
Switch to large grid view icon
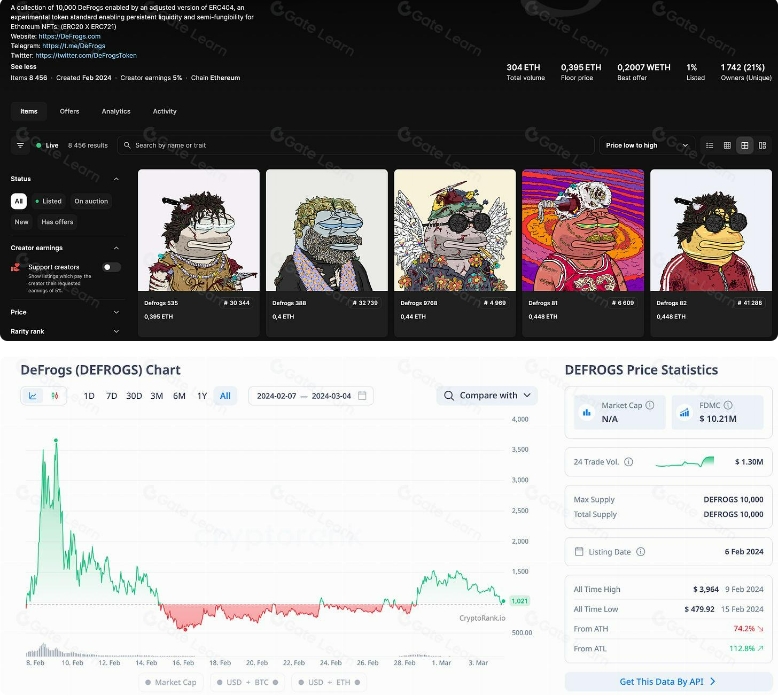click(x=744, y=146)
